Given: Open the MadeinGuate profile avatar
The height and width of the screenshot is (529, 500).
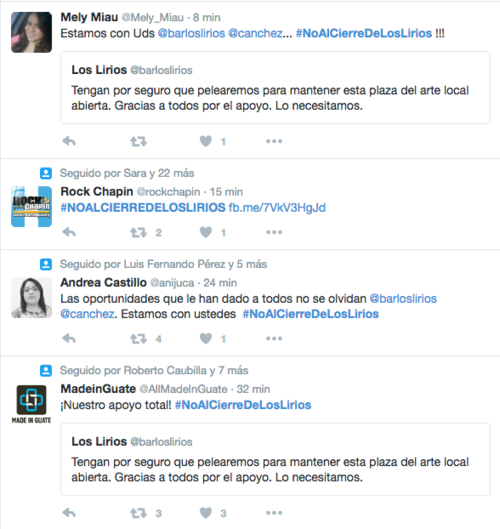Looking at the screenshot, I should tap(31, 404).
